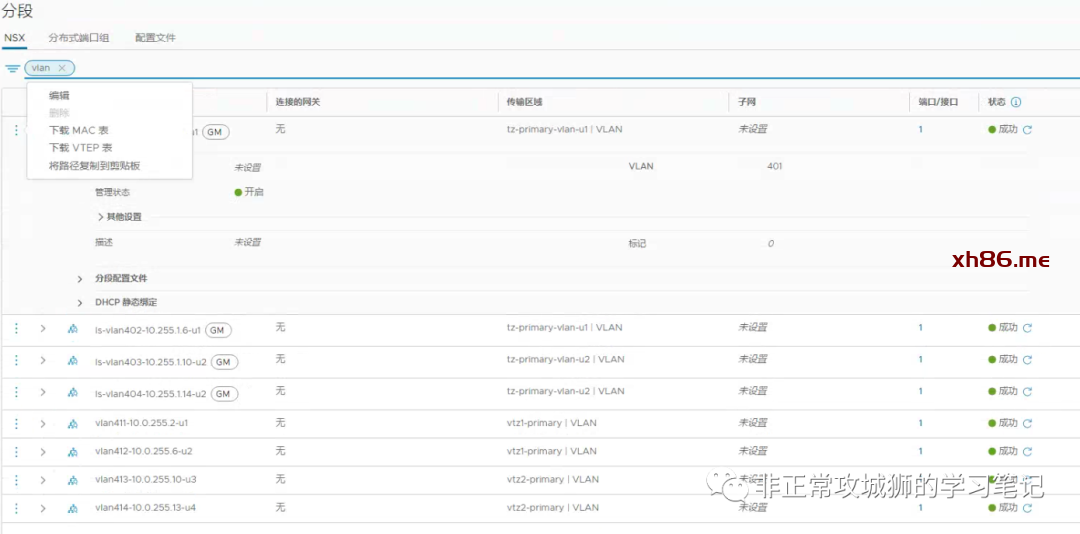The height and width of the screenshot is (534, 1080).
Task: Refresh status for vlan411-10.0.255.2-u1 row
Action: pos(1027,423)
